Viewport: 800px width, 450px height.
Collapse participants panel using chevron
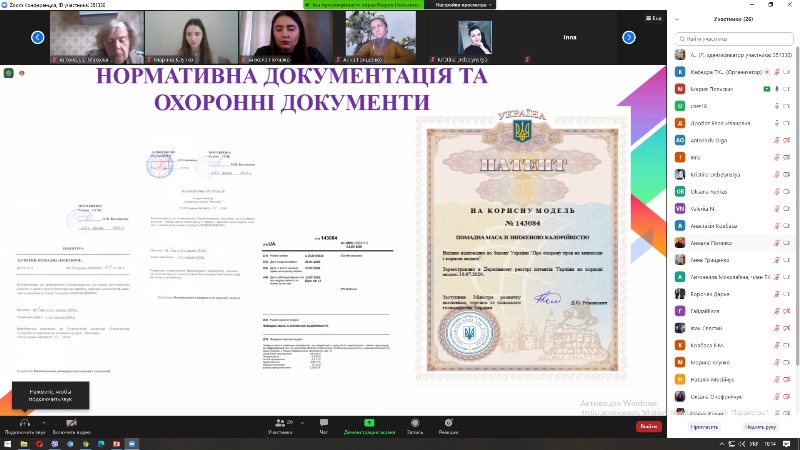677,19
